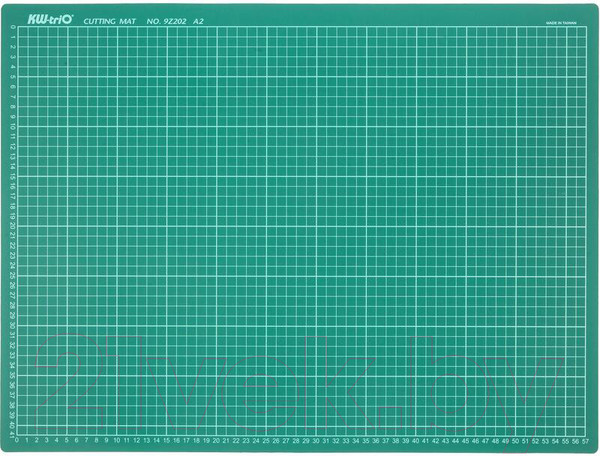Select number 45 on the bottom ruler
The width and height of the screenshot is (600, 456).
[466, 441]
